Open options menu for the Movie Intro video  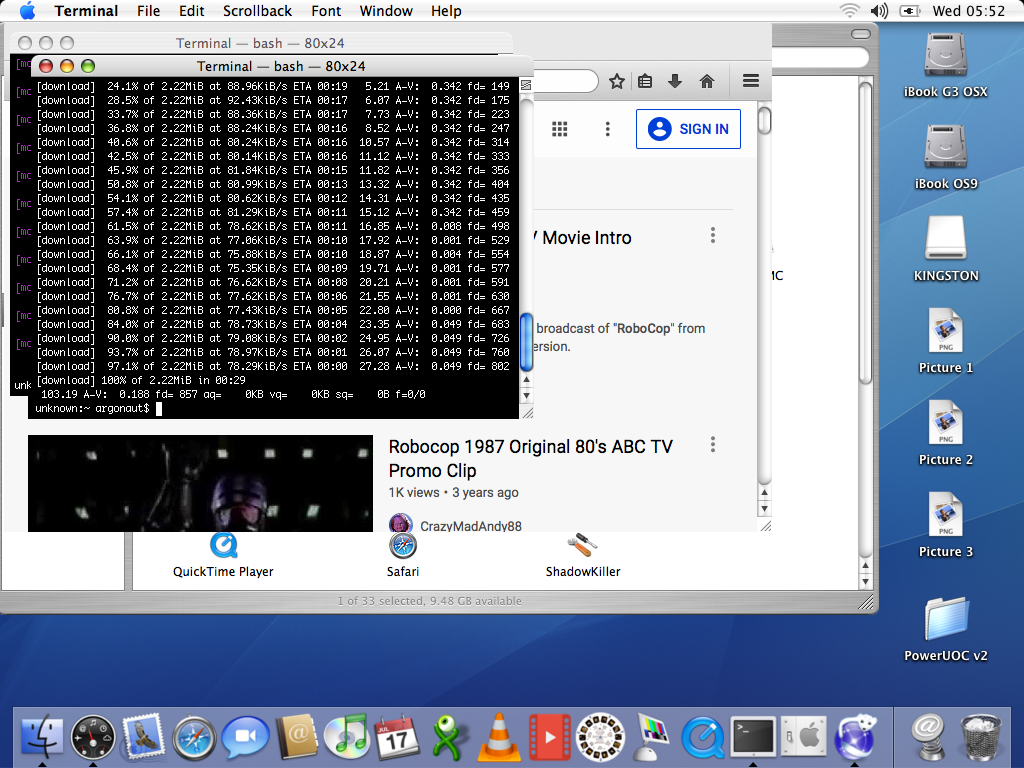click(713, 235)
